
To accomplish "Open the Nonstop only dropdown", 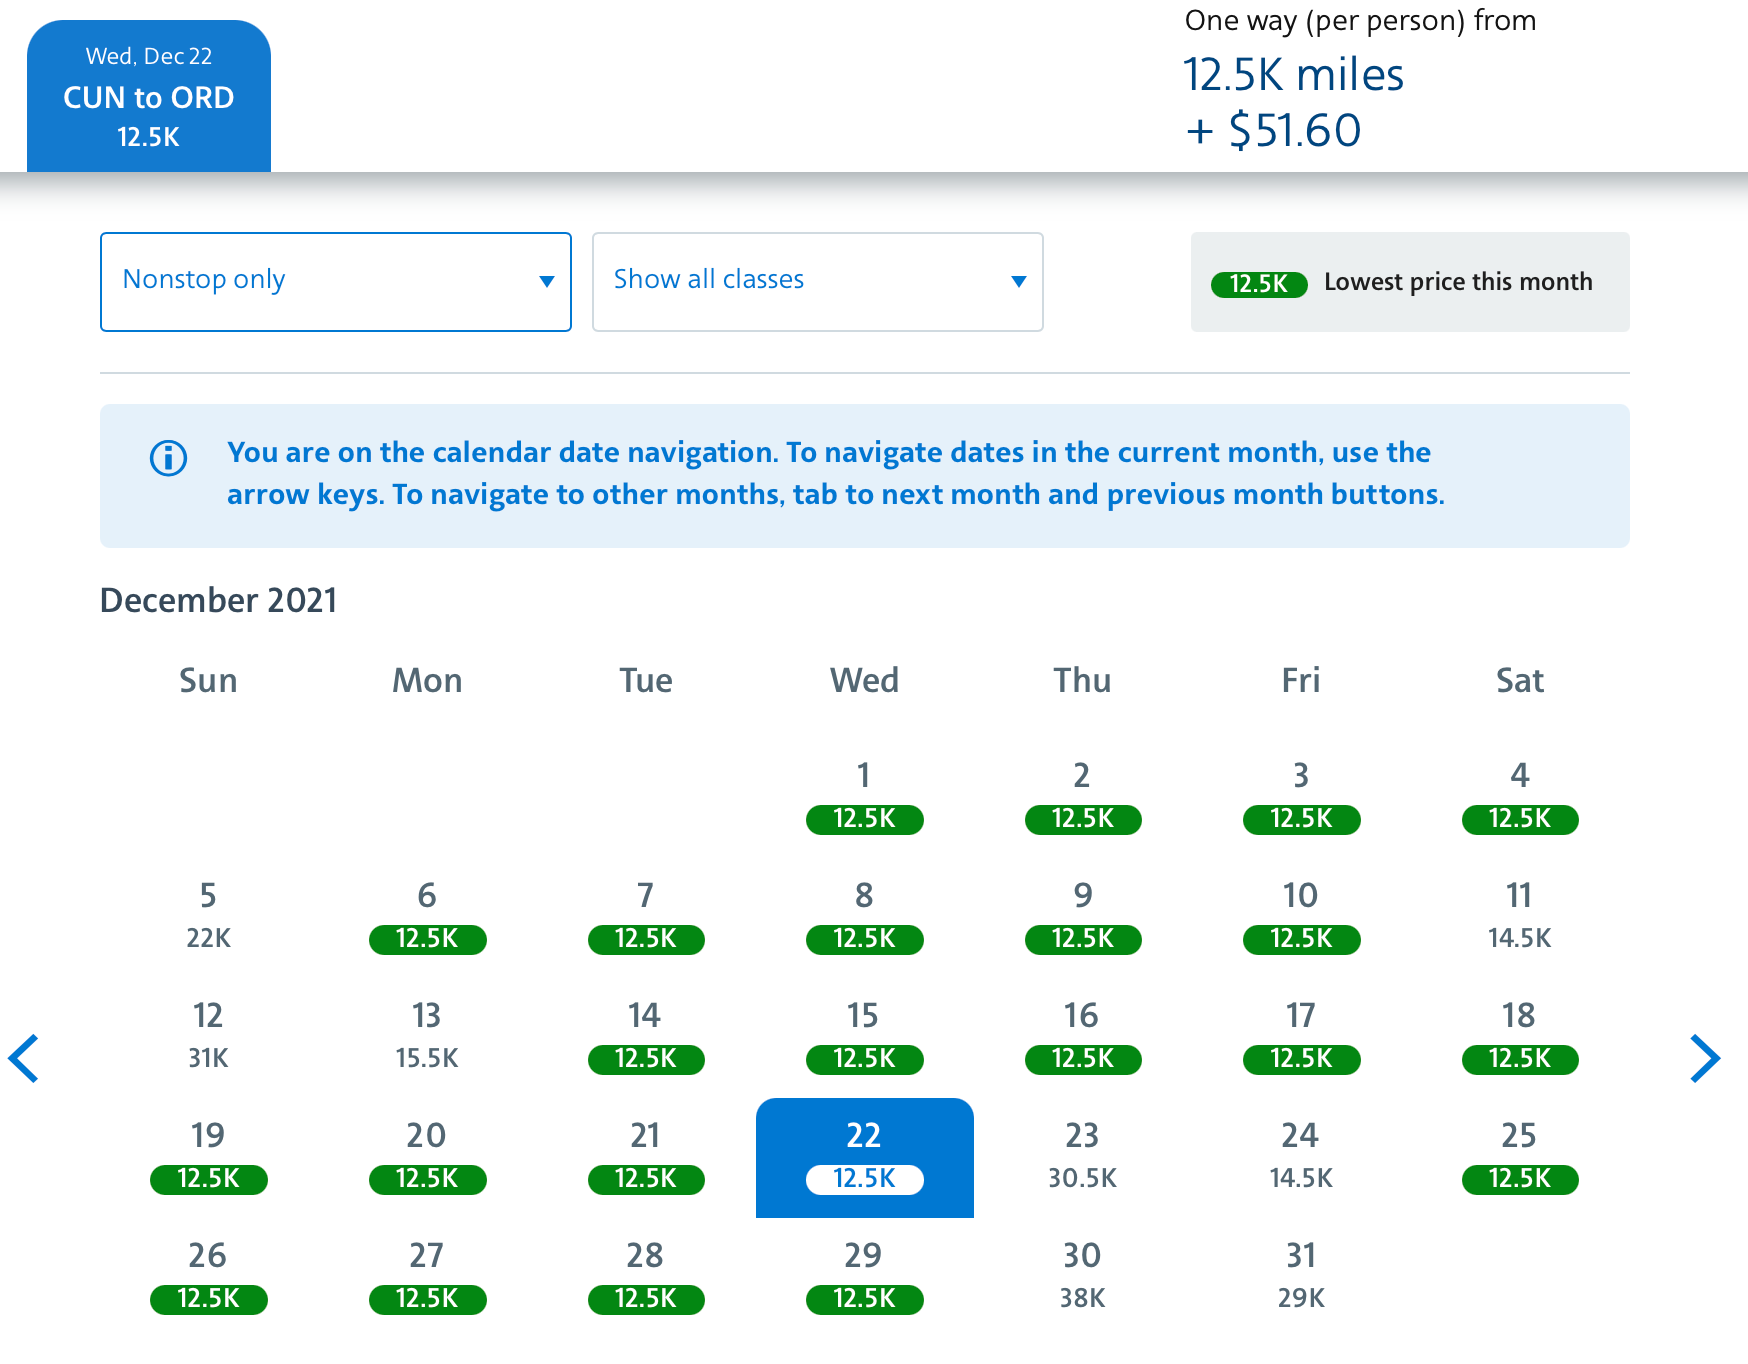I will [x=336, y=282].
